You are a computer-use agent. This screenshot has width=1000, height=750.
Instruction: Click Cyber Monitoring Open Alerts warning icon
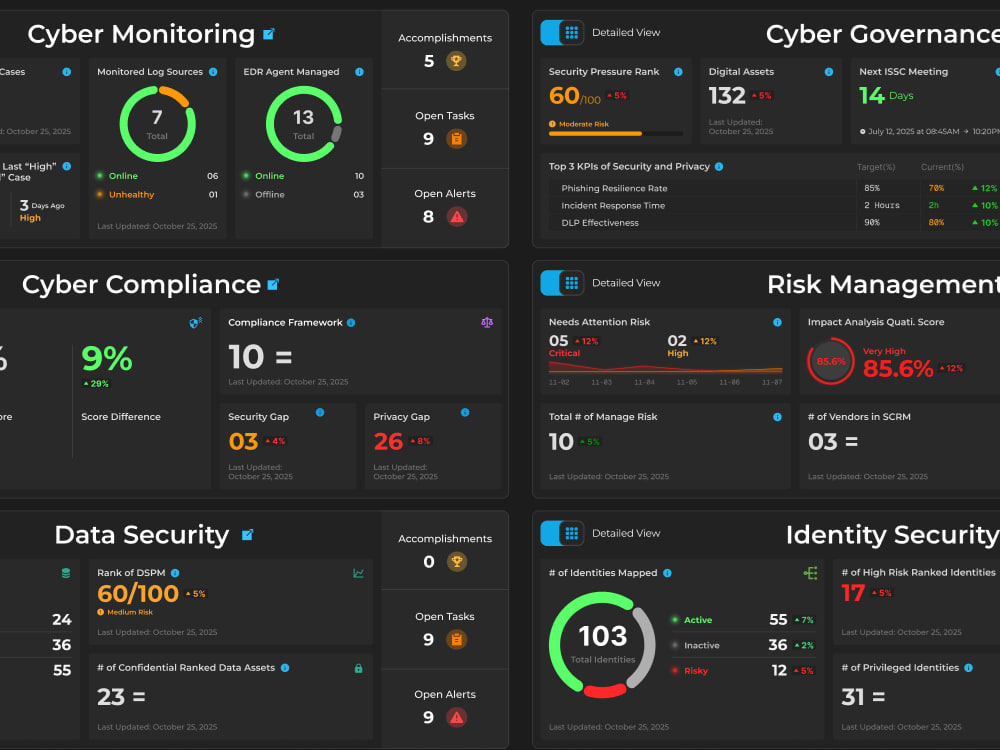457,217
